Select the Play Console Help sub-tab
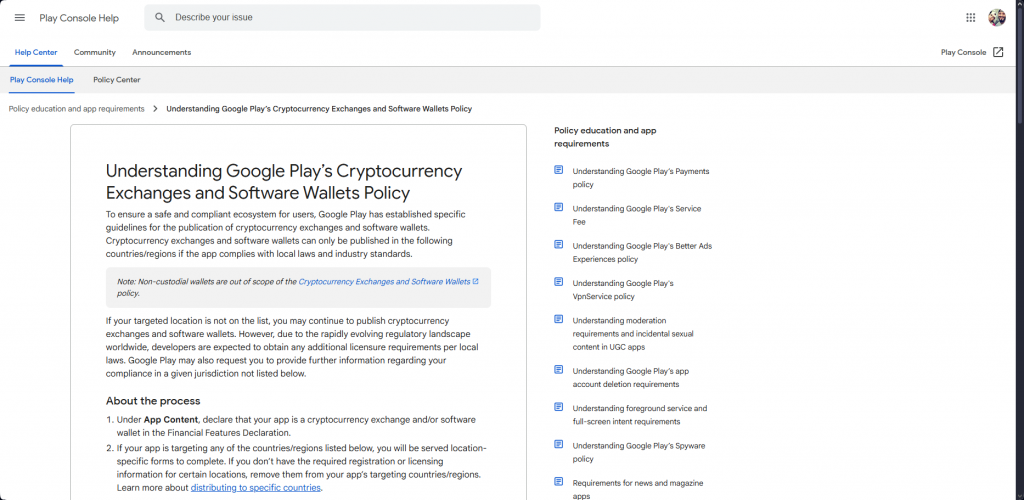The width and height of the screenshot is (1024, 500). tap(42, 80)
